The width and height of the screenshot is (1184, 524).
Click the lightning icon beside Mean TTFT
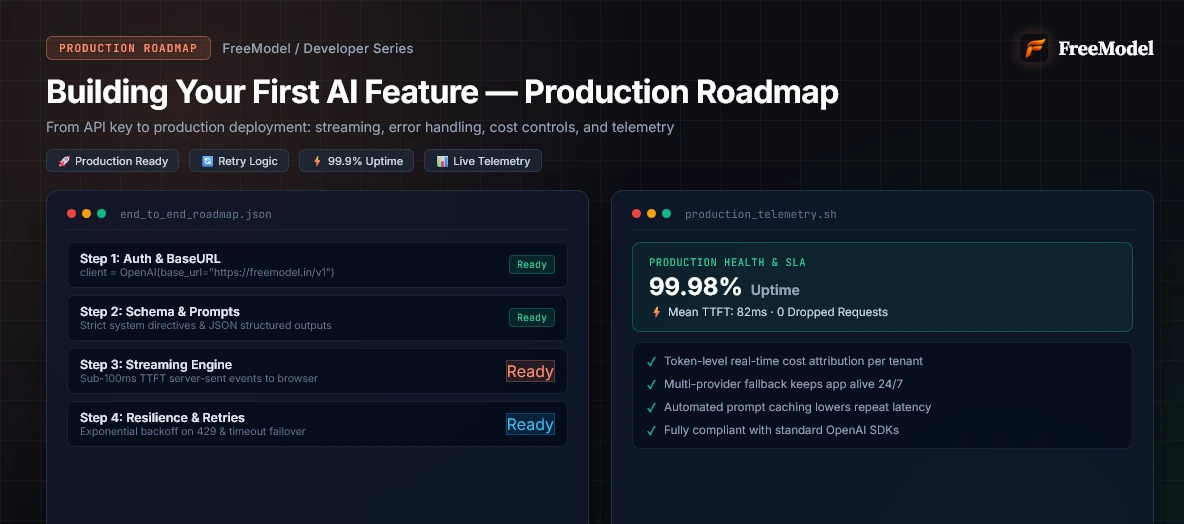(x=657, y=312)
